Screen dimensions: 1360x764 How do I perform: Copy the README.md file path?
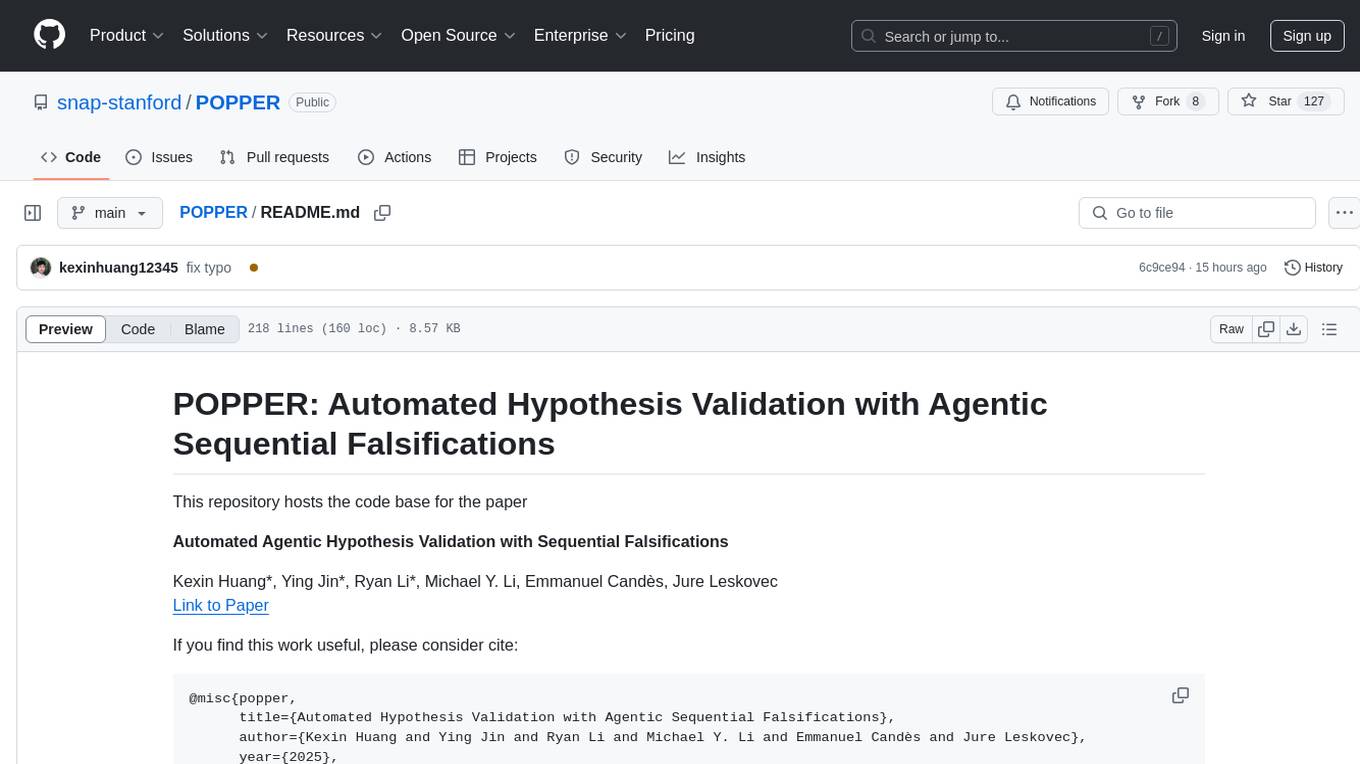pyautogui.click(x=382, y=213)
